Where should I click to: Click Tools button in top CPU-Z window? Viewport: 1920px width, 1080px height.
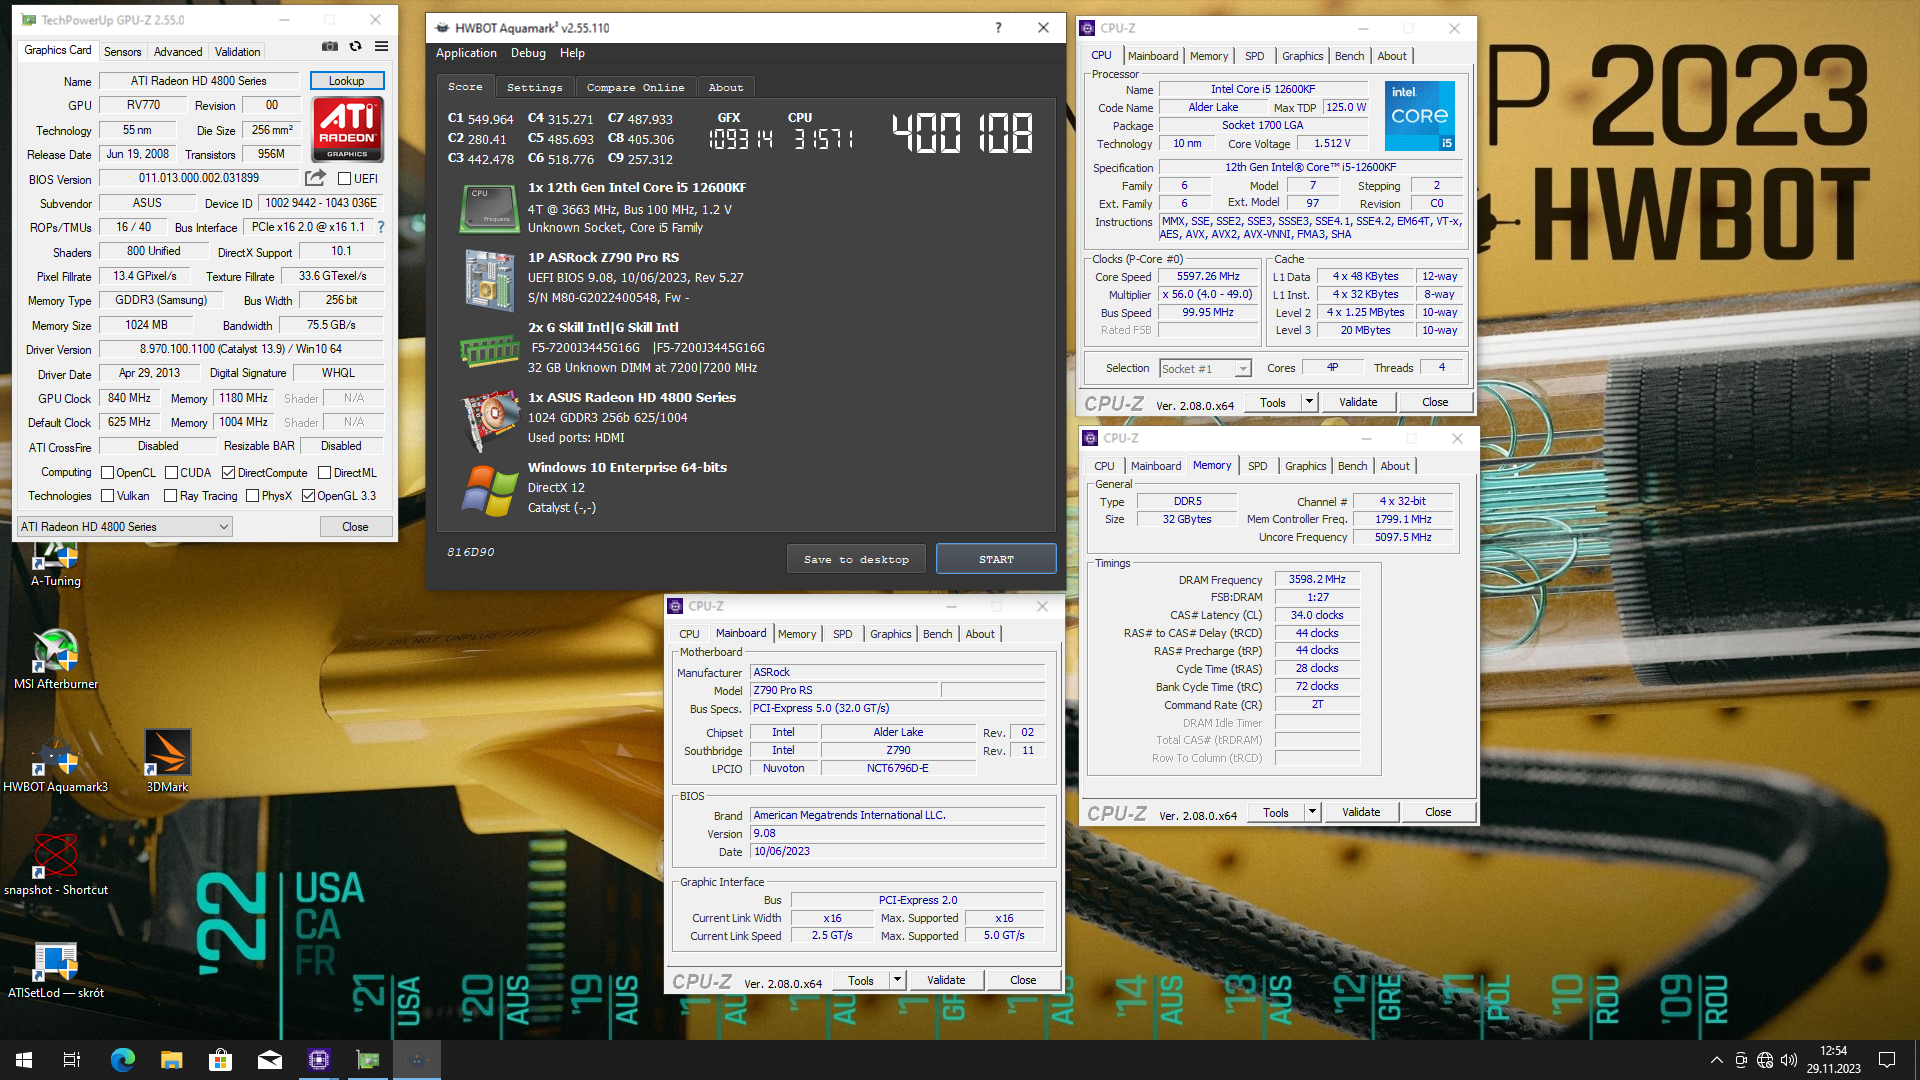(1273, 402)
